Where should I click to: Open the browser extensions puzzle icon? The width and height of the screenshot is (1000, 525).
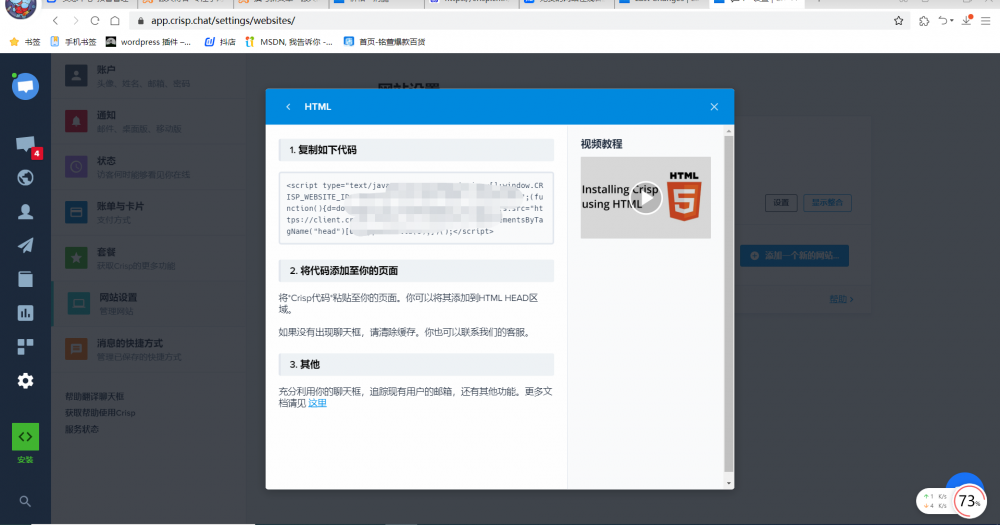pos(924,20)
